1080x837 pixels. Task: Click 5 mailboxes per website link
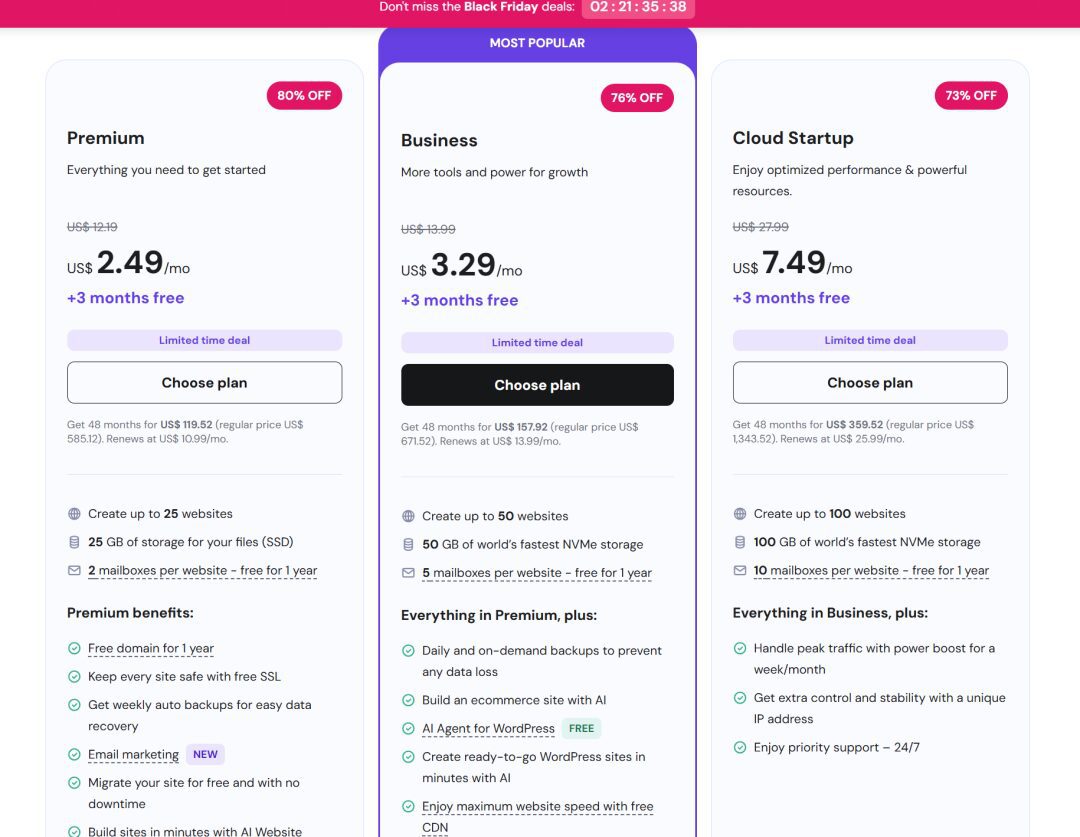pyautogui.click(x=537, y=573)
